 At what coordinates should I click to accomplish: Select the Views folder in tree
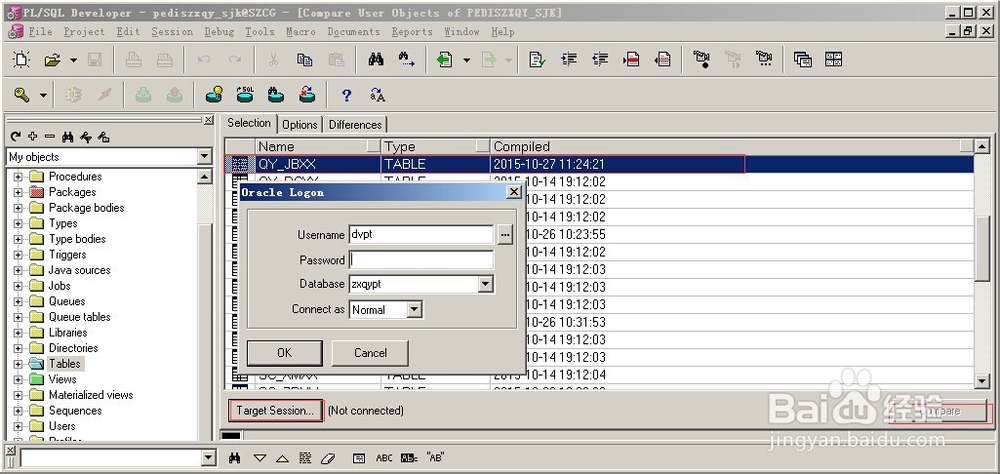coord(62,379)
